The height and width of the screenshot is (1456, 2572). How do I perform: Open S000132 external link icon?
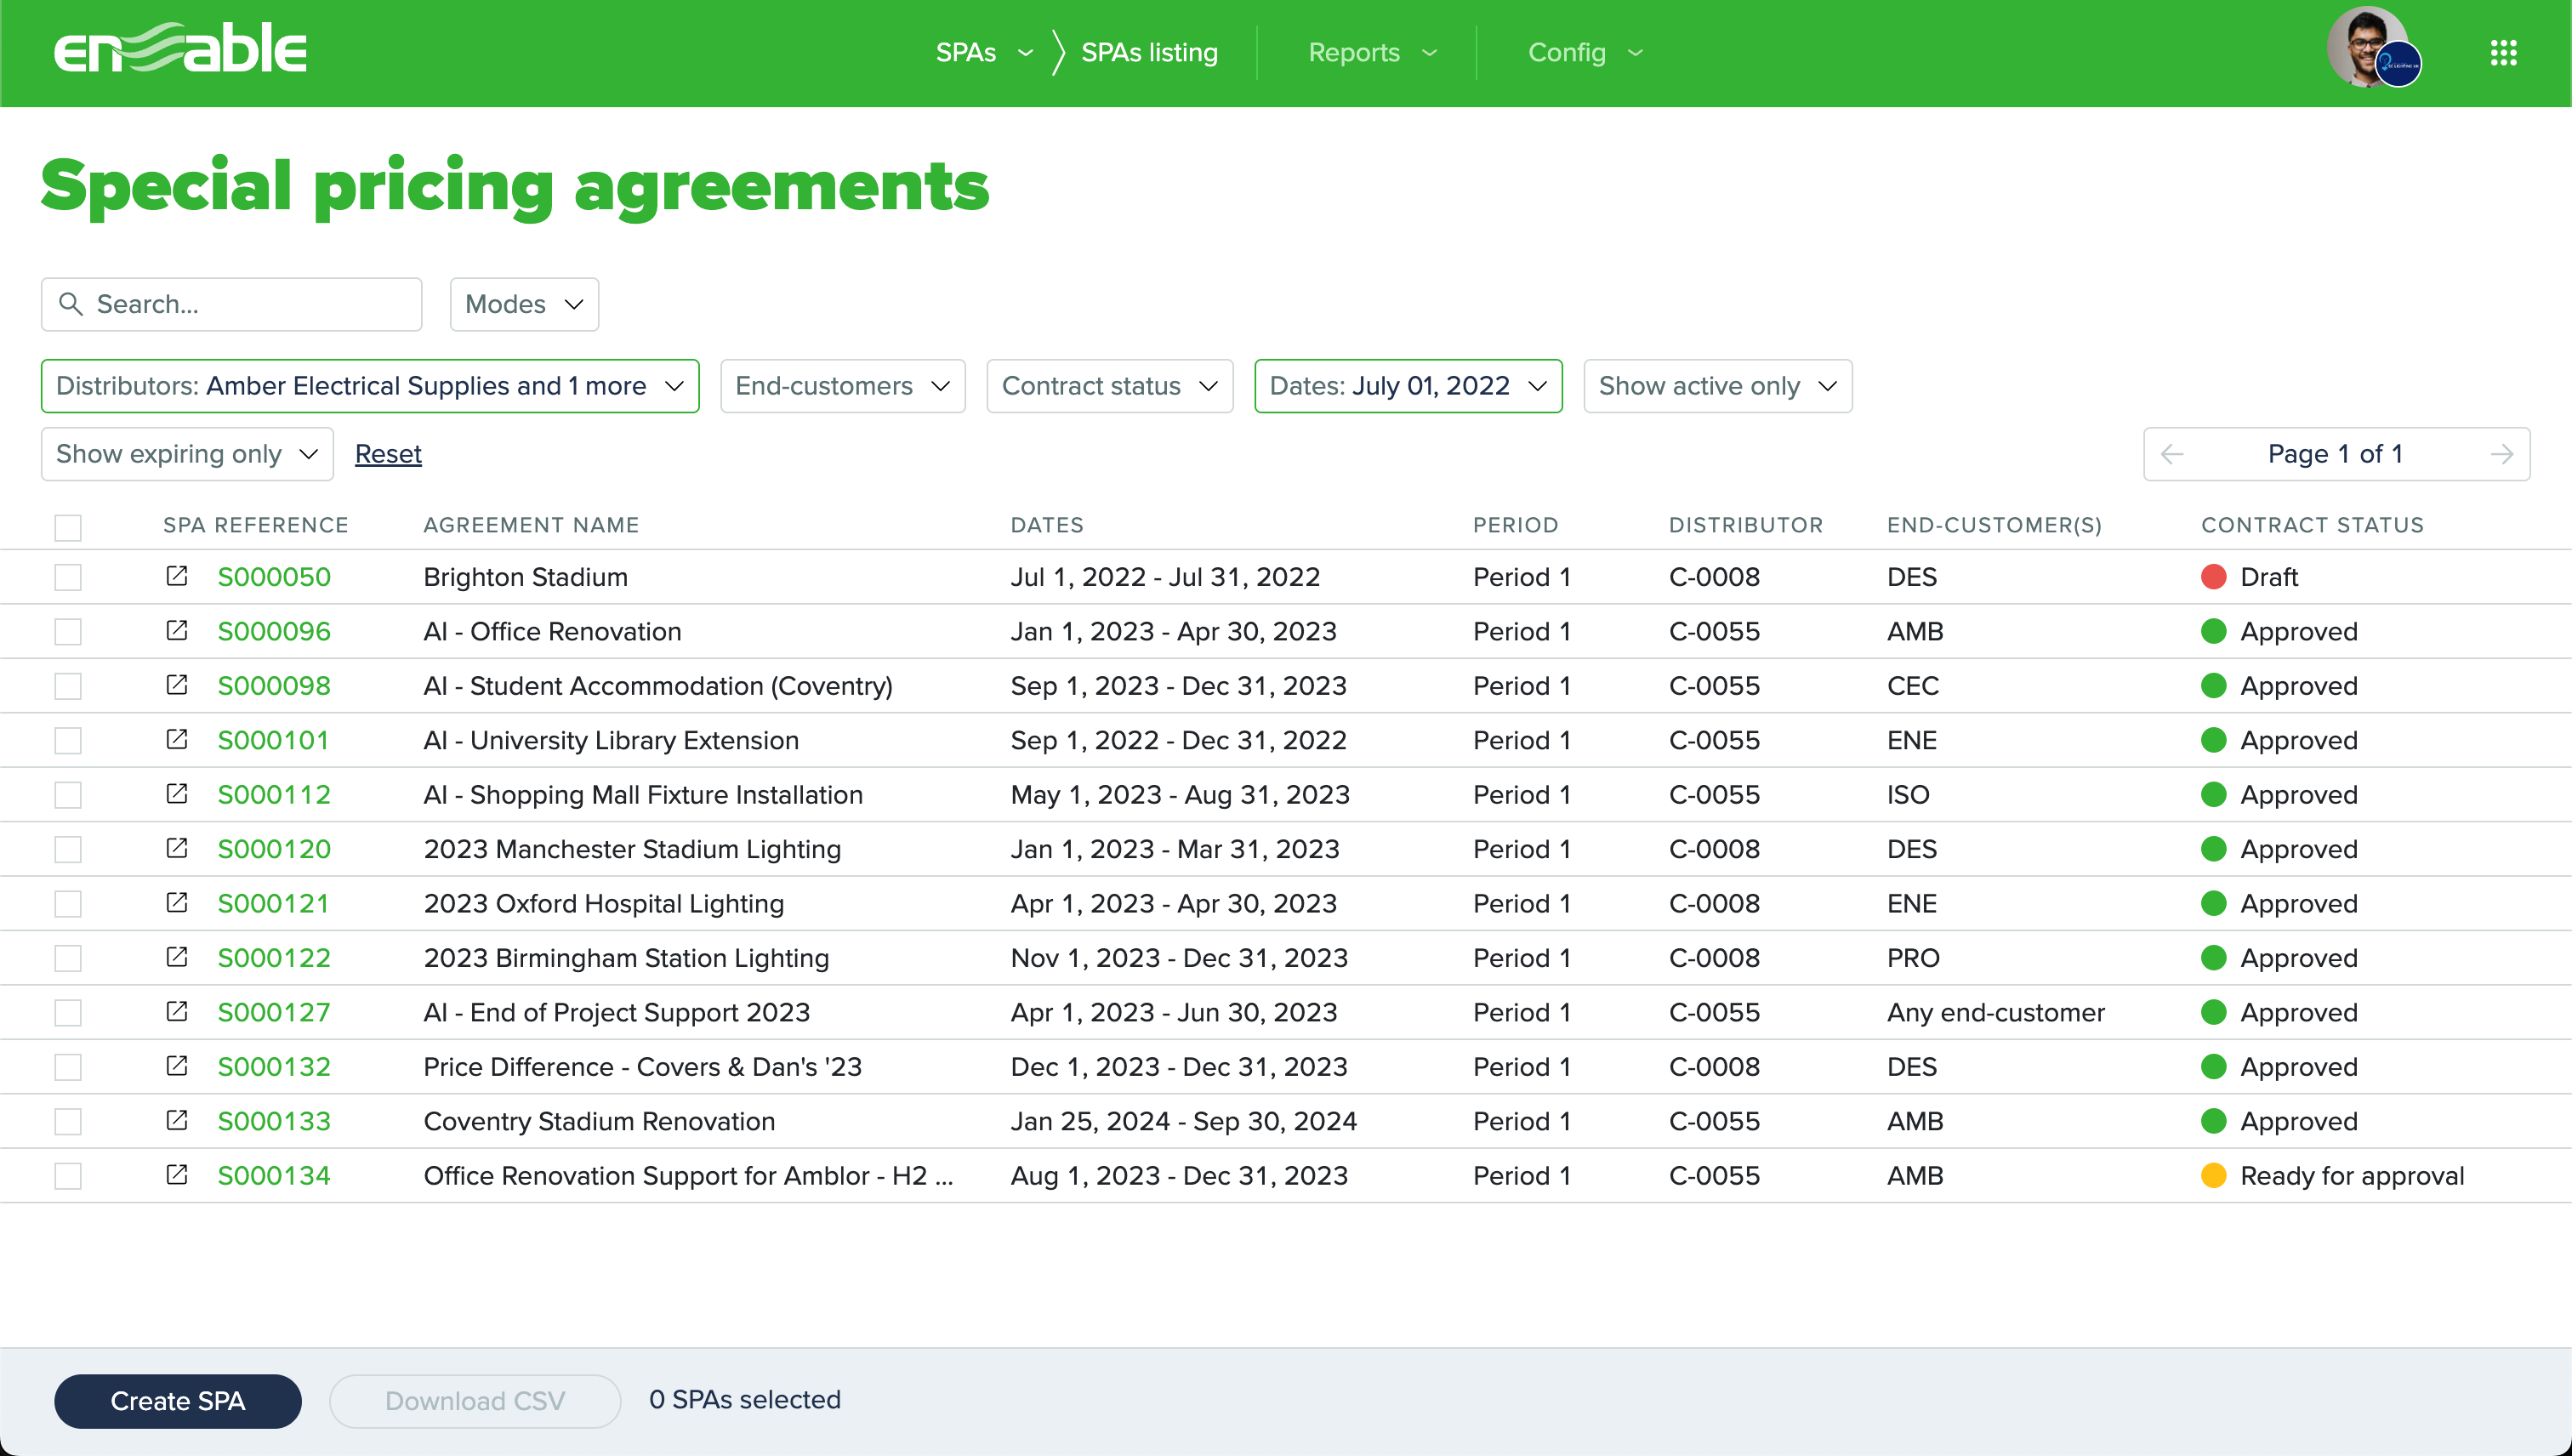(x=177, y=1066)
